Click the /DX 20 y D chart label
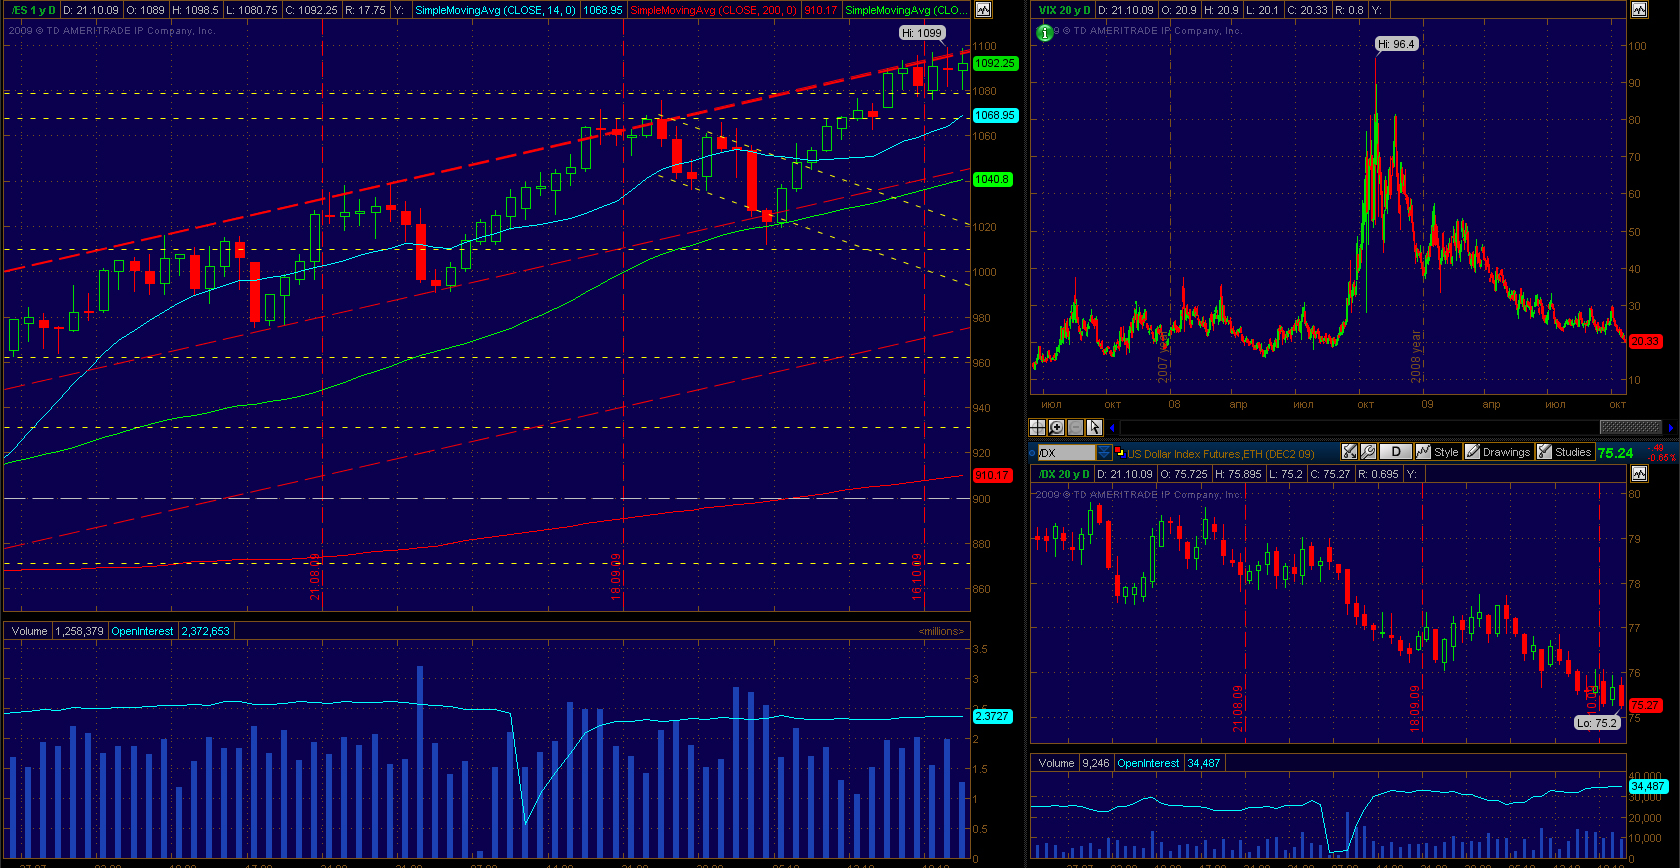This screenshot has height=868, width=1680. coord(1065,474)
